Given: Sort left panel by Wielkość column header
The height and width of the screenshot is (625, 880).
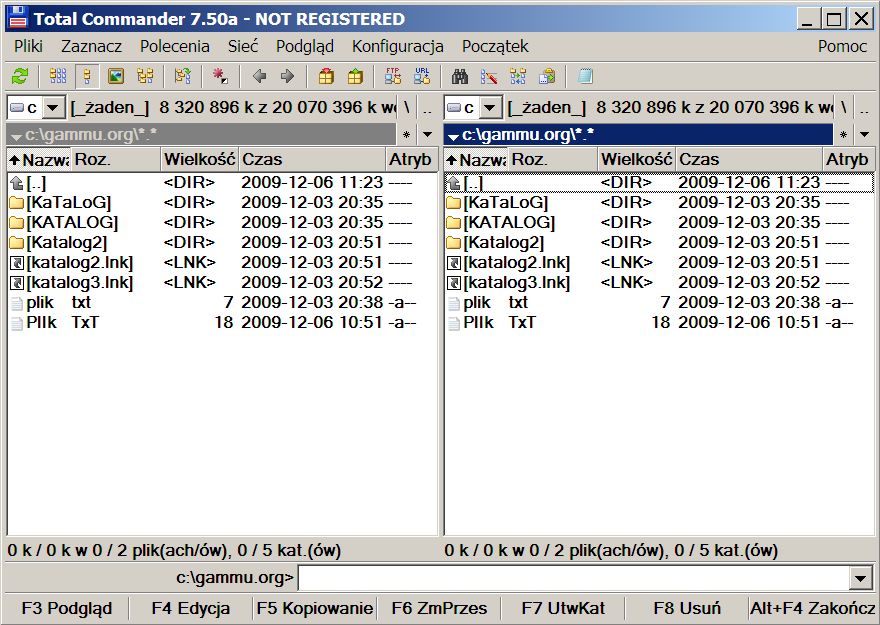Looking at the screenshot, I should [x=200, y=159].
